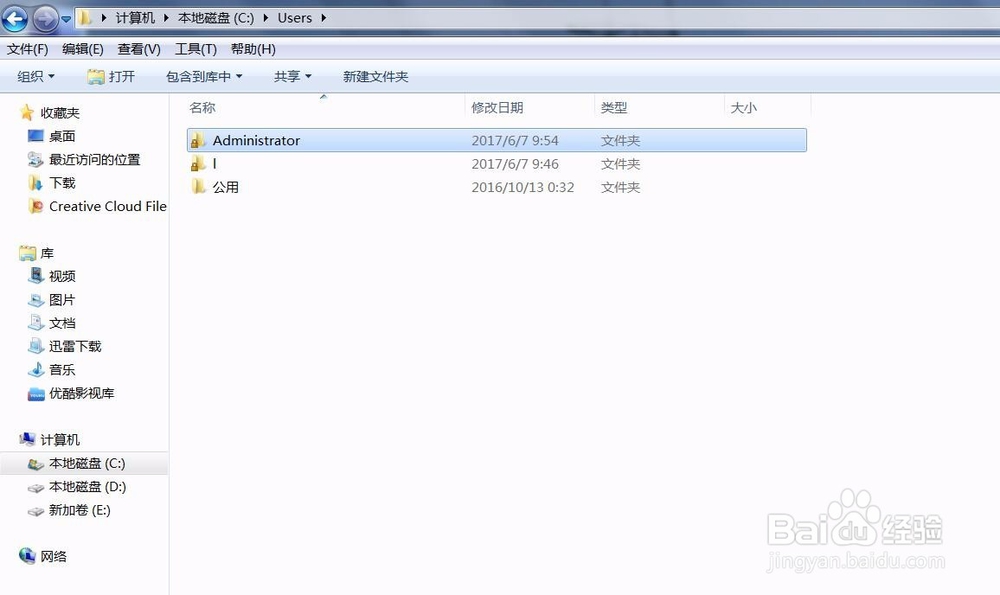Image resolution: width=1000 pixels, height=595 pixels.
Task: Open the 工具(T) menu
Action: coord(196,49)
